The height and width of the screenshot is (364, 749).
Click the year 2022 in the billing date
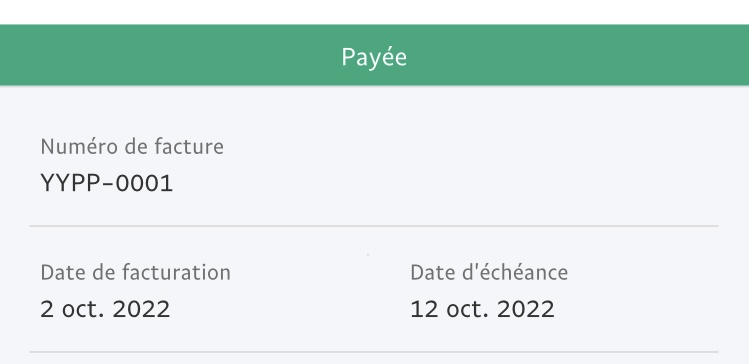(141, 309)
